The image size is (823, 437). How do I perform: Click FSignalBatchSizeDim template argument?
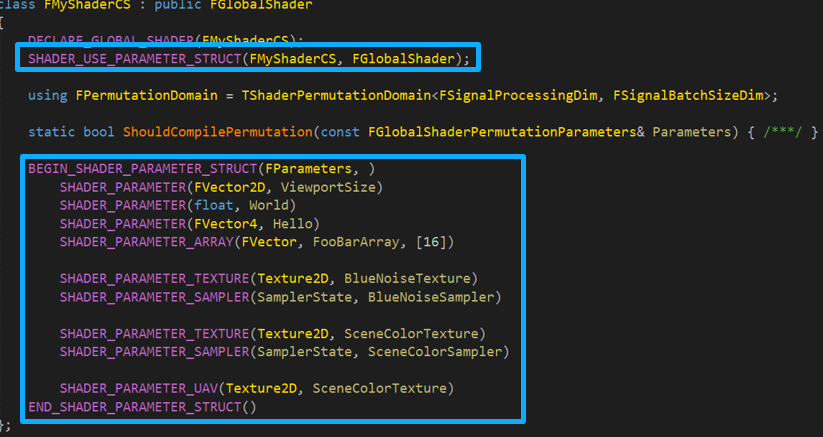point(688,95)
